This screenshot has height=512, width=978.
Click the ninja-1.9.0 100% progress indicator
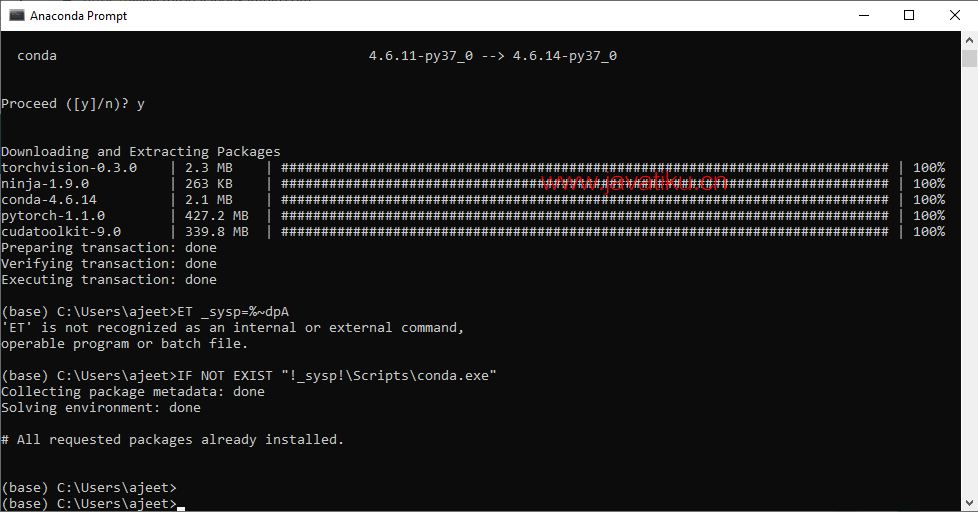tap(929, 184)
